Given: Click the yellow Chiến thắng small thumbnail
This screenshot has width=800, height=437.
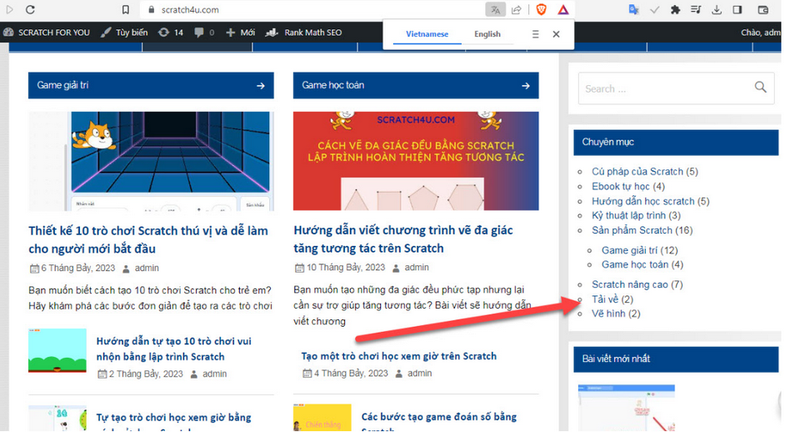Looking at the screenshot, I should (x=322, y=418).
